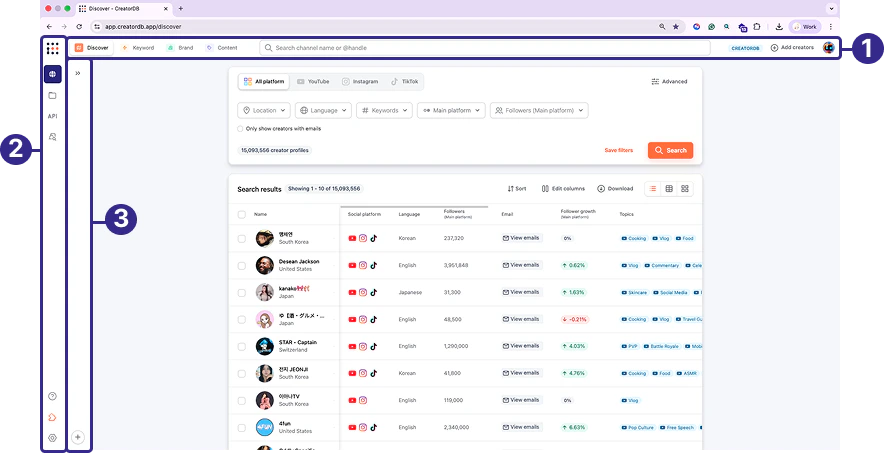This screenshot has height=453, width=884.
Task: Open the Sort options
Action: [517, 189]
